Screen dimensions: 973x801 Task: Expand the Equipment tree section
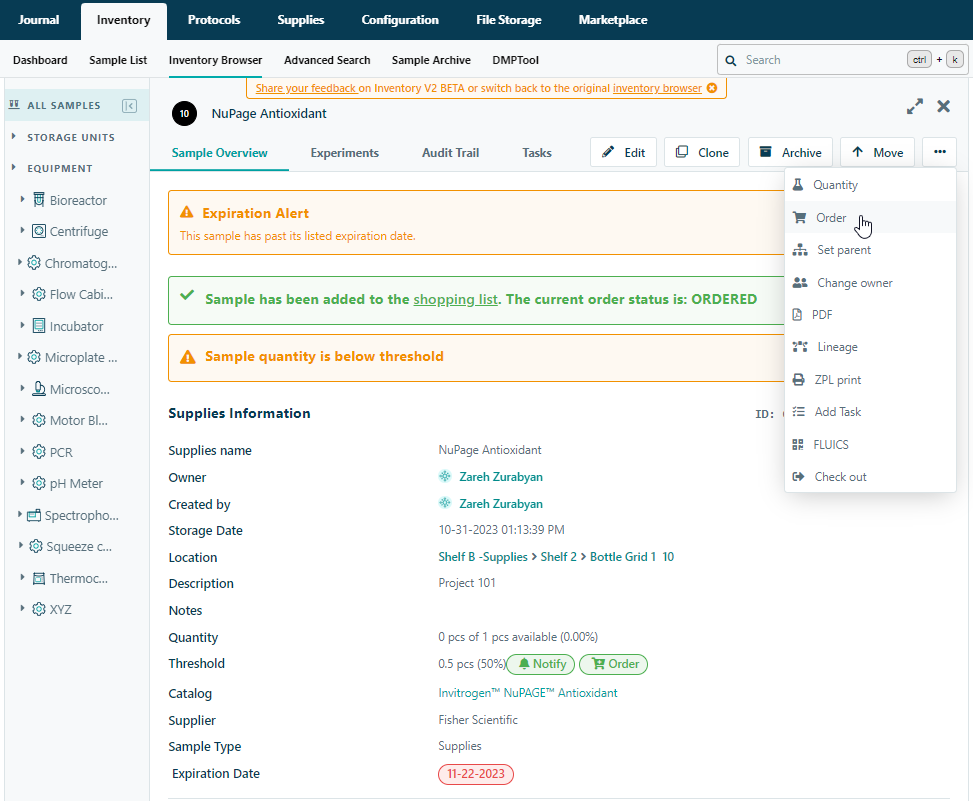(14, 168)
